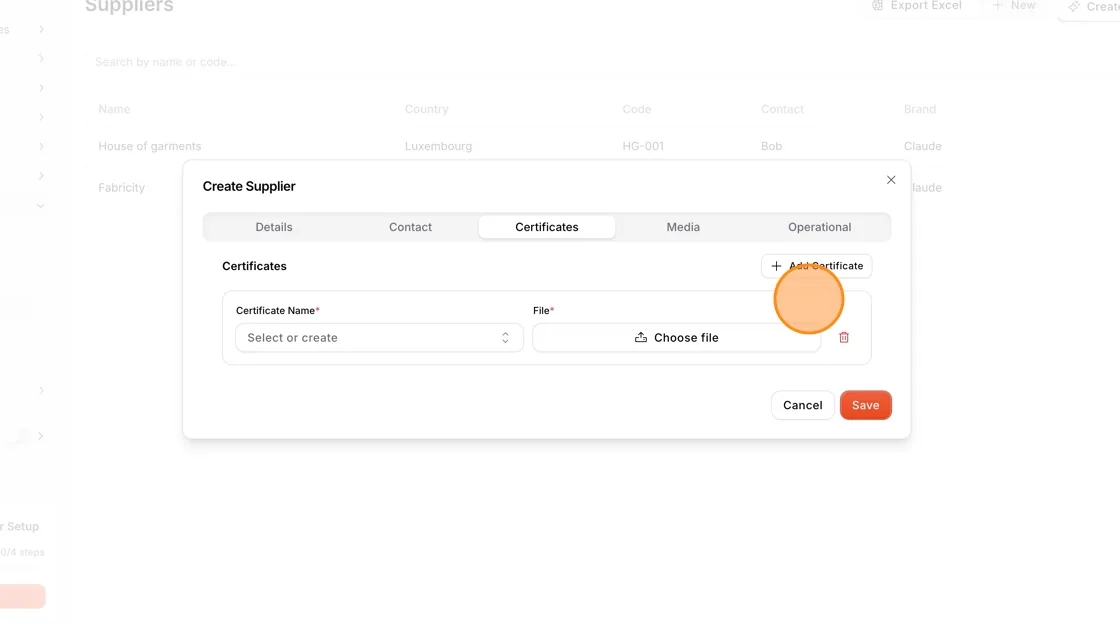This screenshot has width=1120, height=626.
Task: Close the Create Supplier dialog
Action: point(891,180)
